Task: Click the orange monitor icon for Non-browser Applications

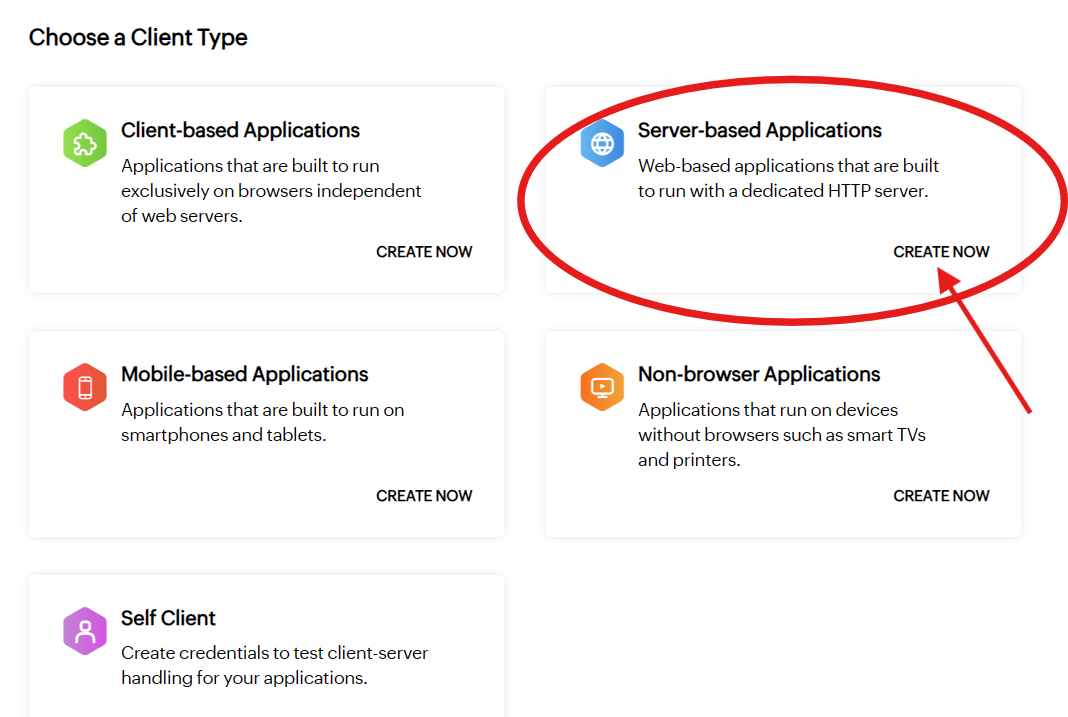Action: pos(601,388)
